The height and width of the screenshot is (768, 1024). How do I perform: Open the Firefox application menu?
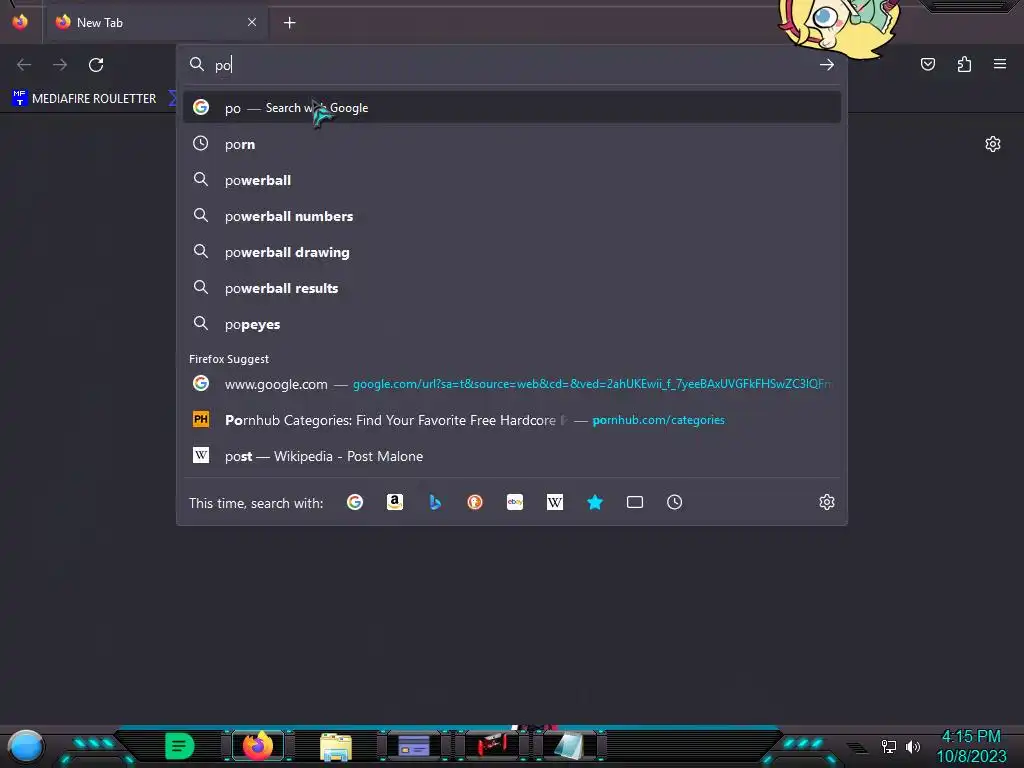tap(1000, 64)
